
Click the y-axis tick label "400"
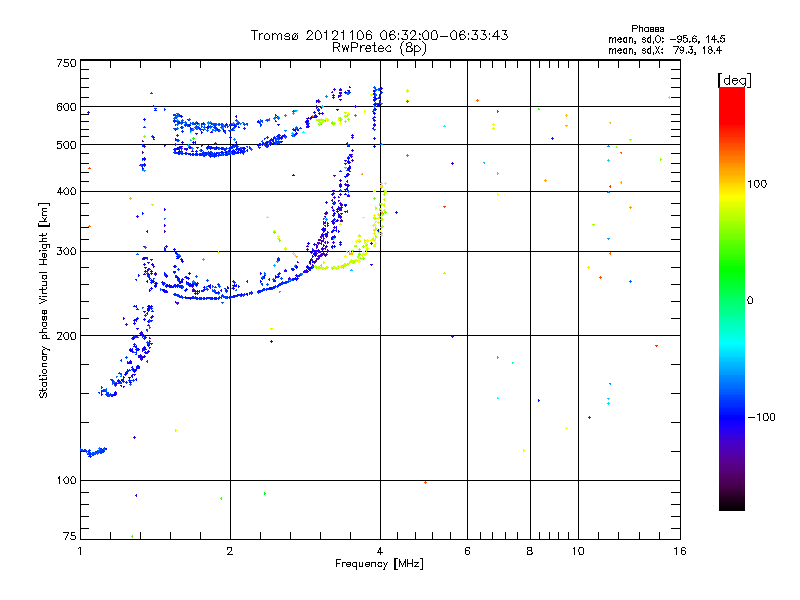(67, 191)
